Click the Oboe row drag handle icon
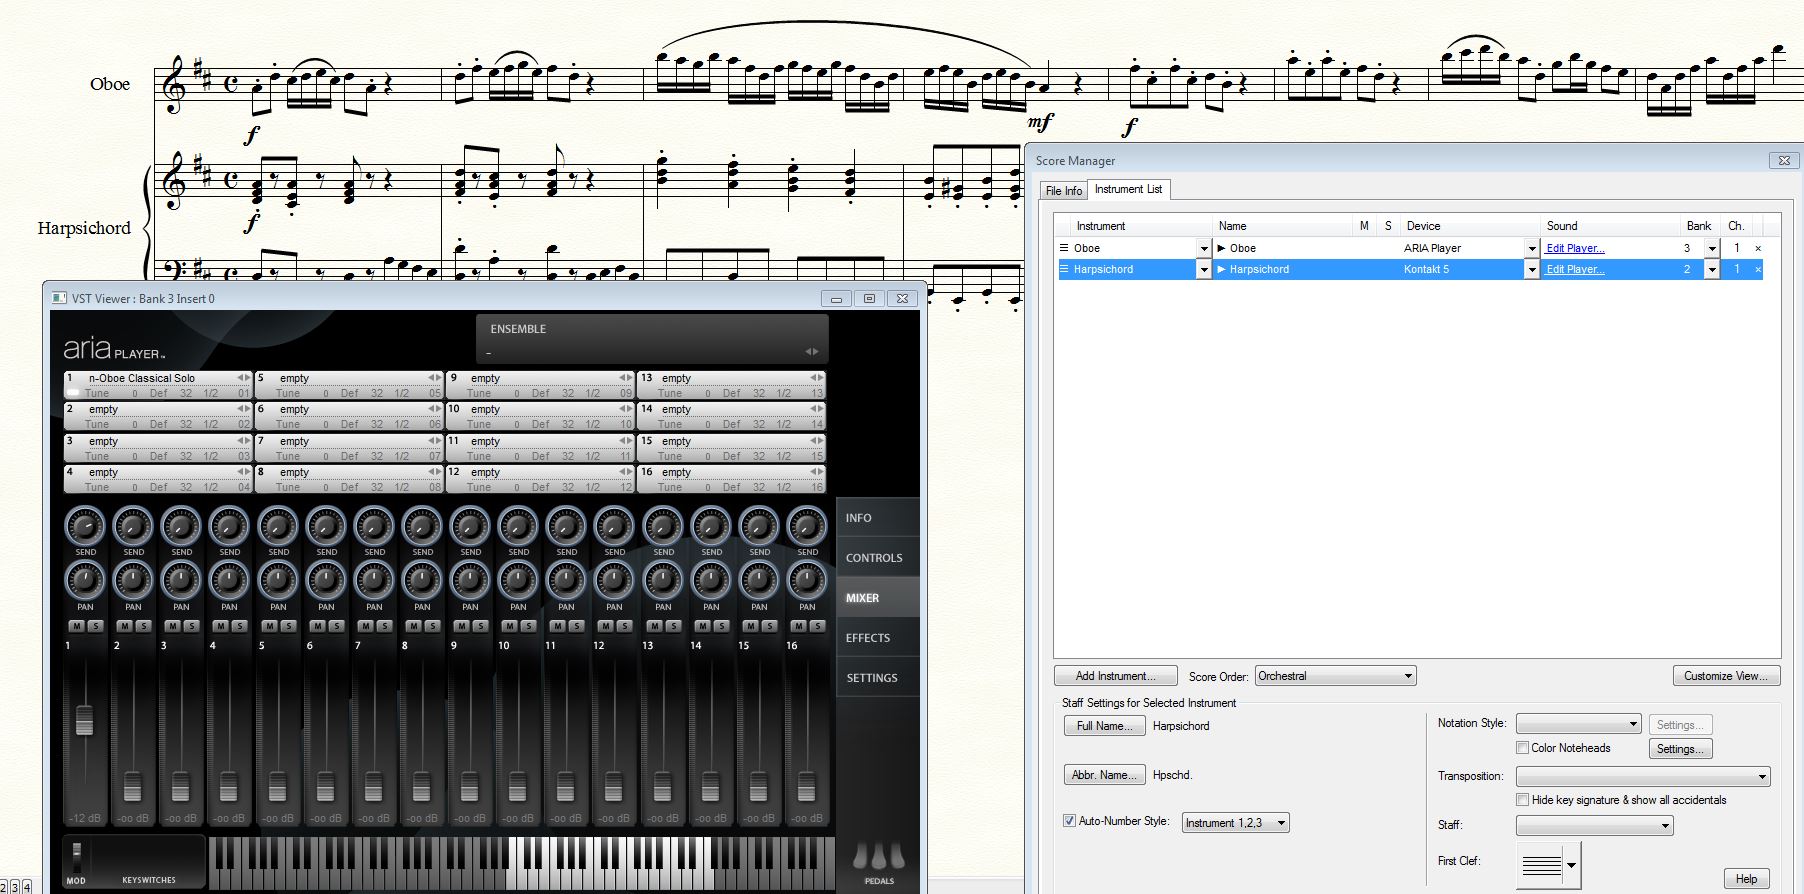Viewport: 1804px width, 894px height. coord(1064,248)
